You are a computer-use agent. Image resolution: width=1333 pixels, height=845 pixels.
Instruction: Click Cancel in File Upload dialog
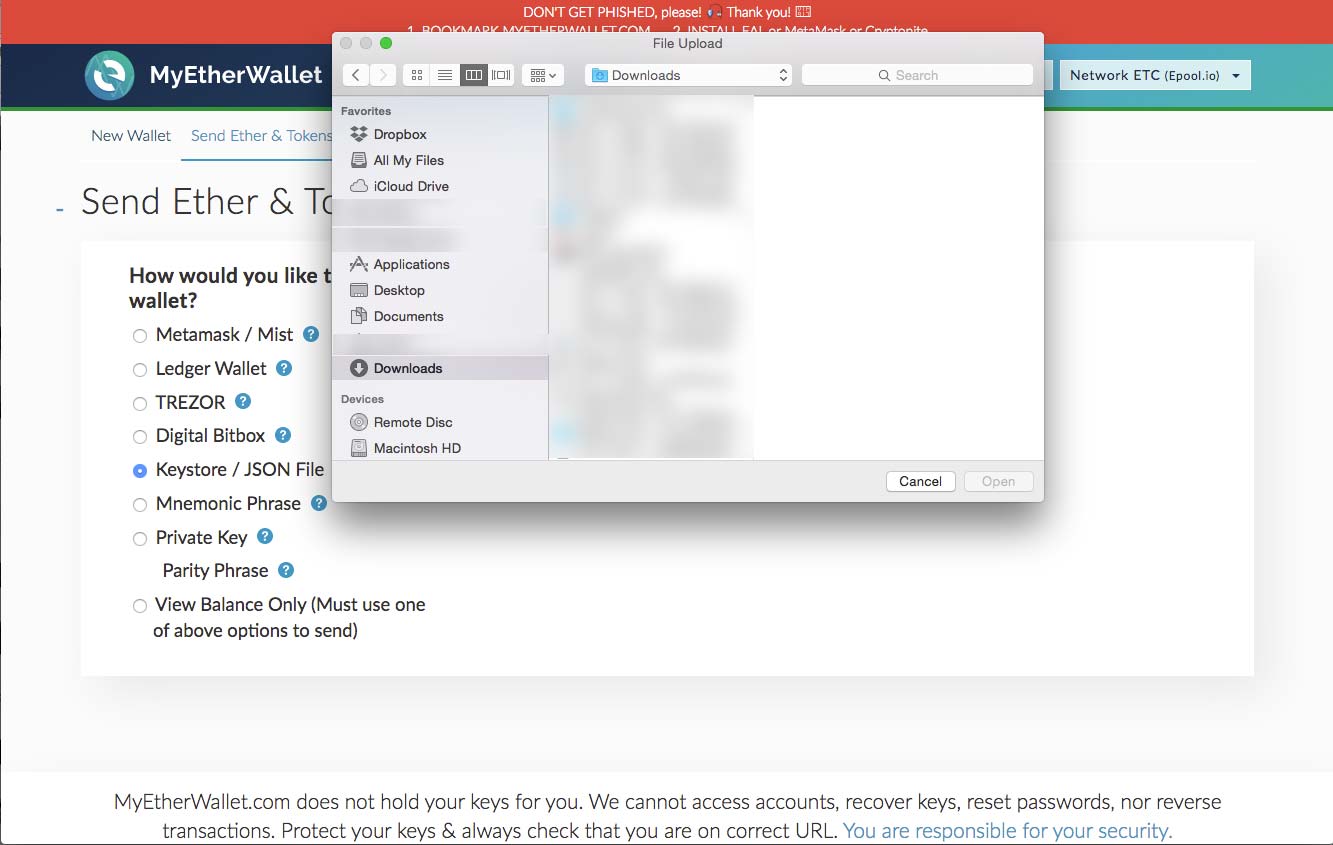click(920, 481)
